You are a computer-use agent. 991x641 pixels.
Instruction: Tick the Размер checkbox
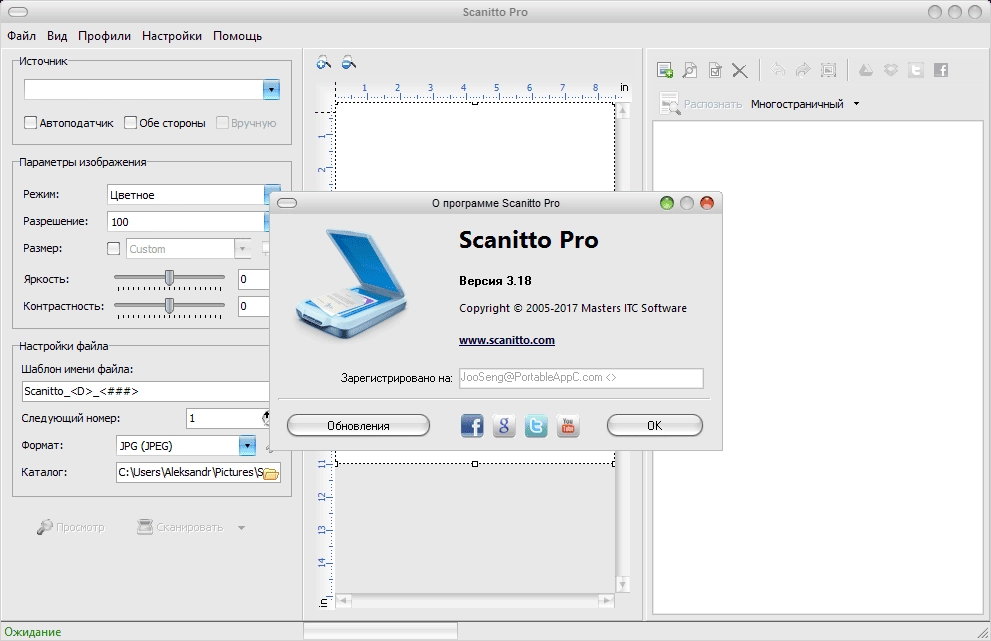point(114,248)
